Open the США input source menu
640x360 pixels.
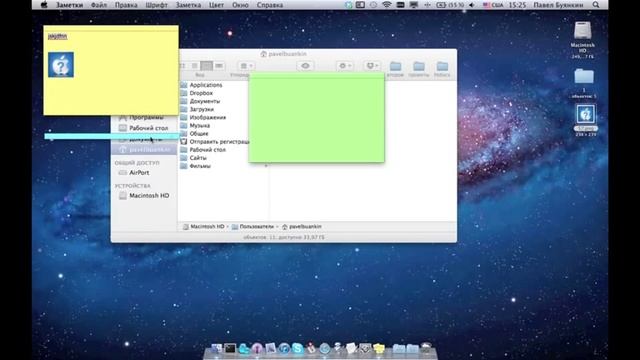pyautogui.click(x=493, y=5)
